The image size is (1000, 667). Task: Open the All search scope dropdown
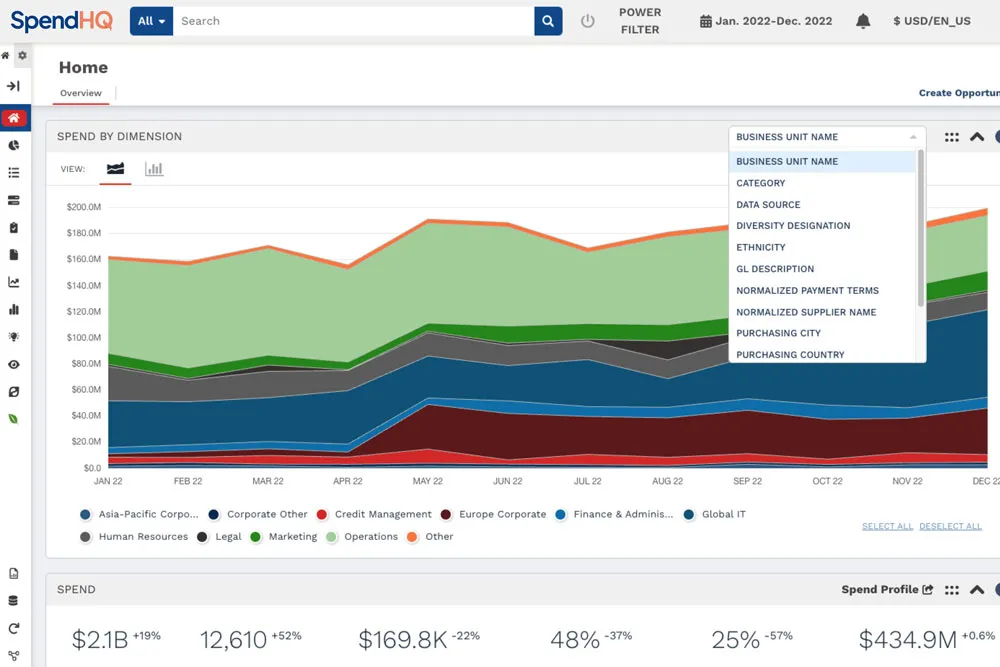tap(151, 21)
